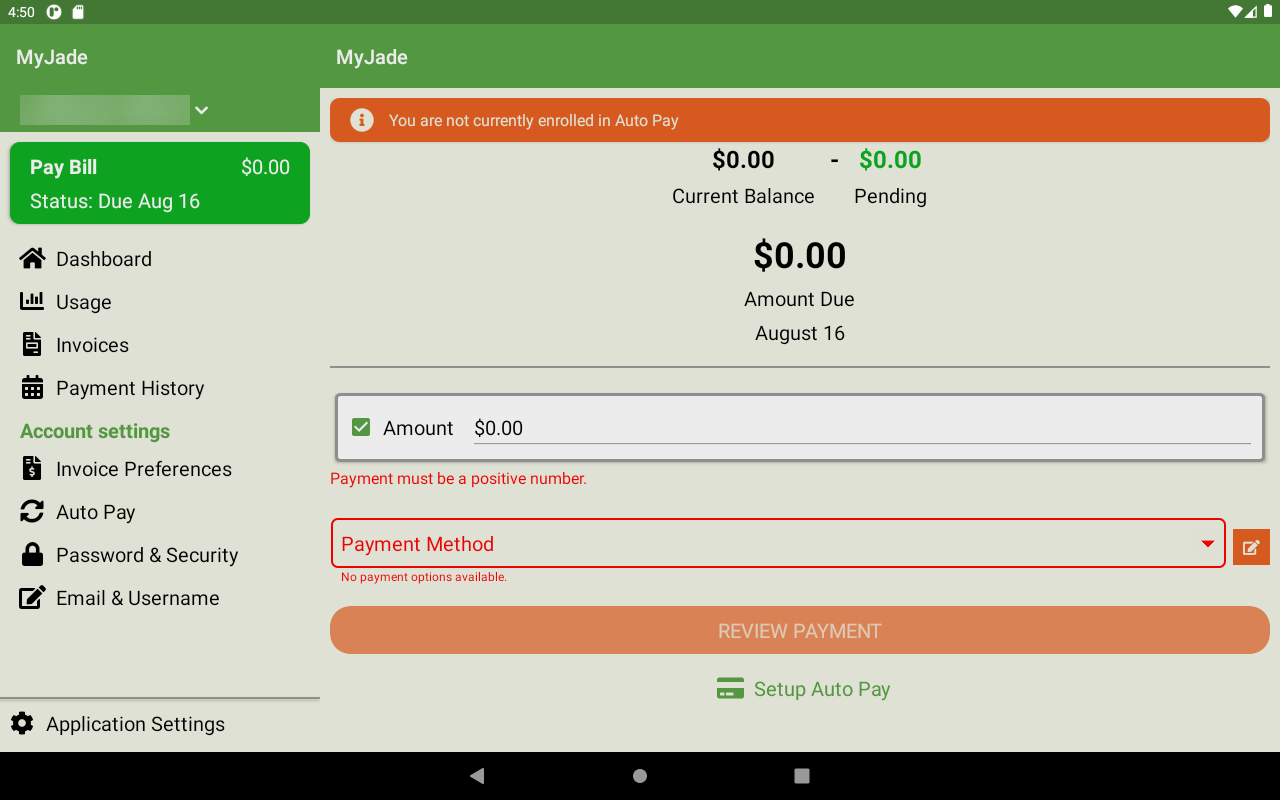The image size is (1280, 800).
Task: Tap the Android back navigation button
Action: [x=477, y=776]
